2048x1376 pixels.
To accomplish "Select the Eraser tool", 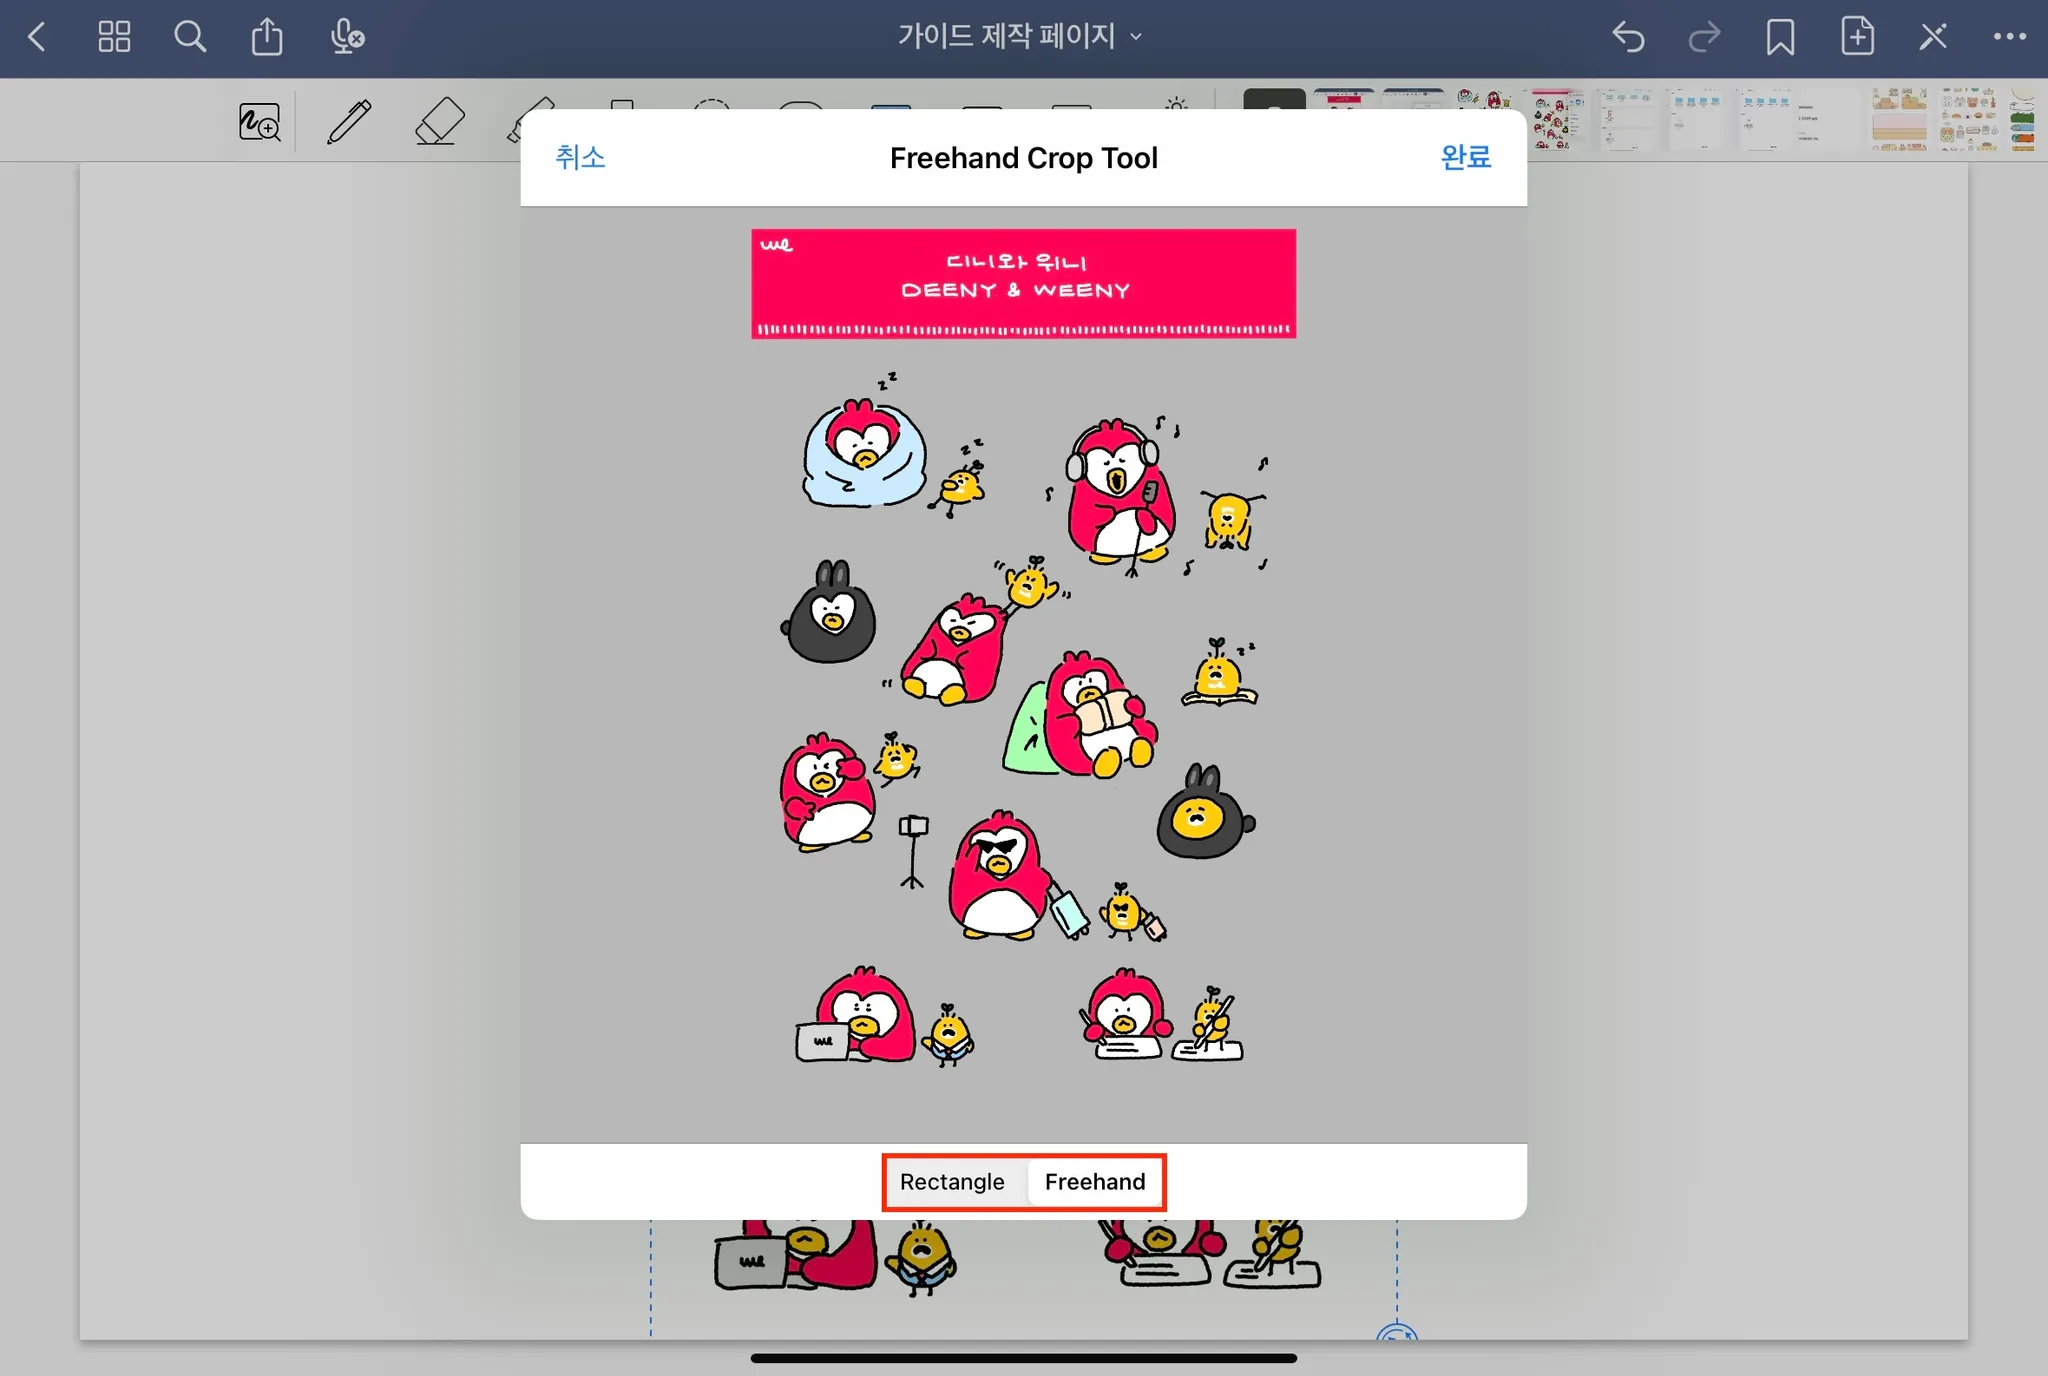I will click(x=439, y=122).
